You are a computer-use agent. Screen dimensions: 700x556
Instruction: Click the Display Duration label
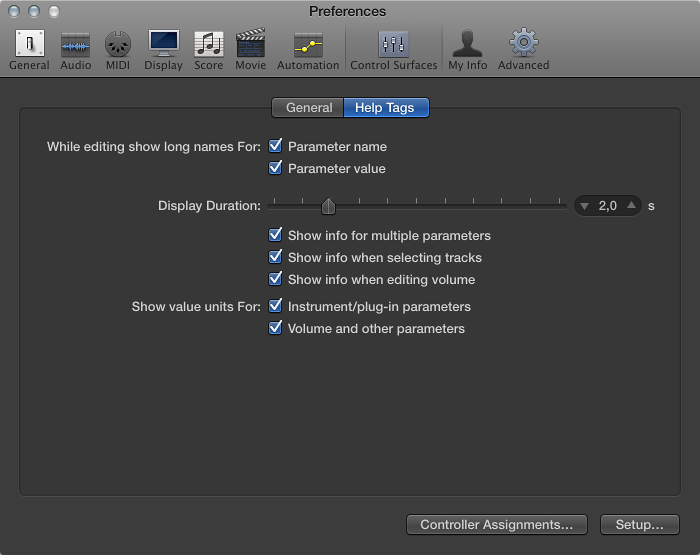coord(209,206)
